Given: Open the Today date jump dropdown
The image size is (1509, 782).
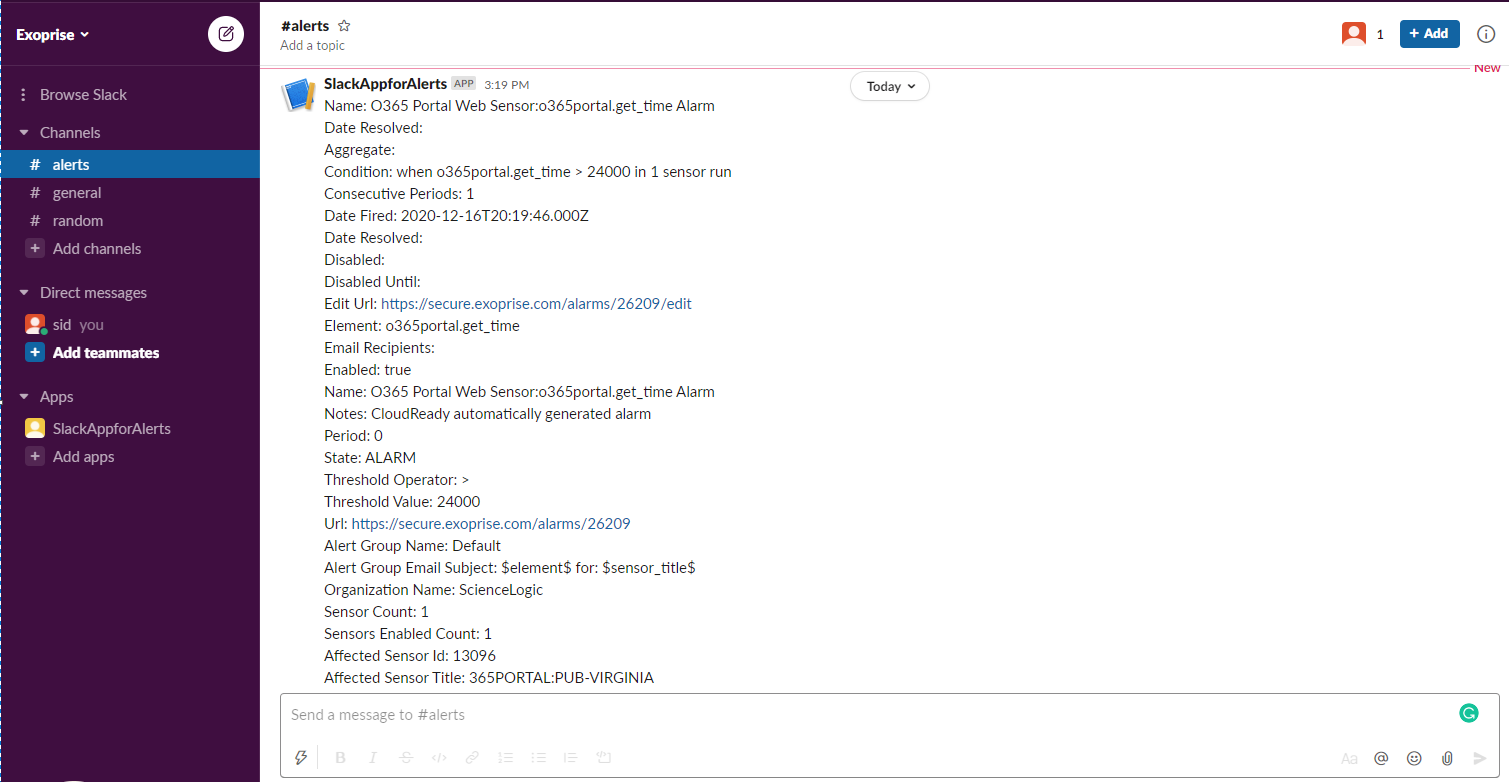Looking at the screenshot, I should pyautogui.click(x=890, y=86).
